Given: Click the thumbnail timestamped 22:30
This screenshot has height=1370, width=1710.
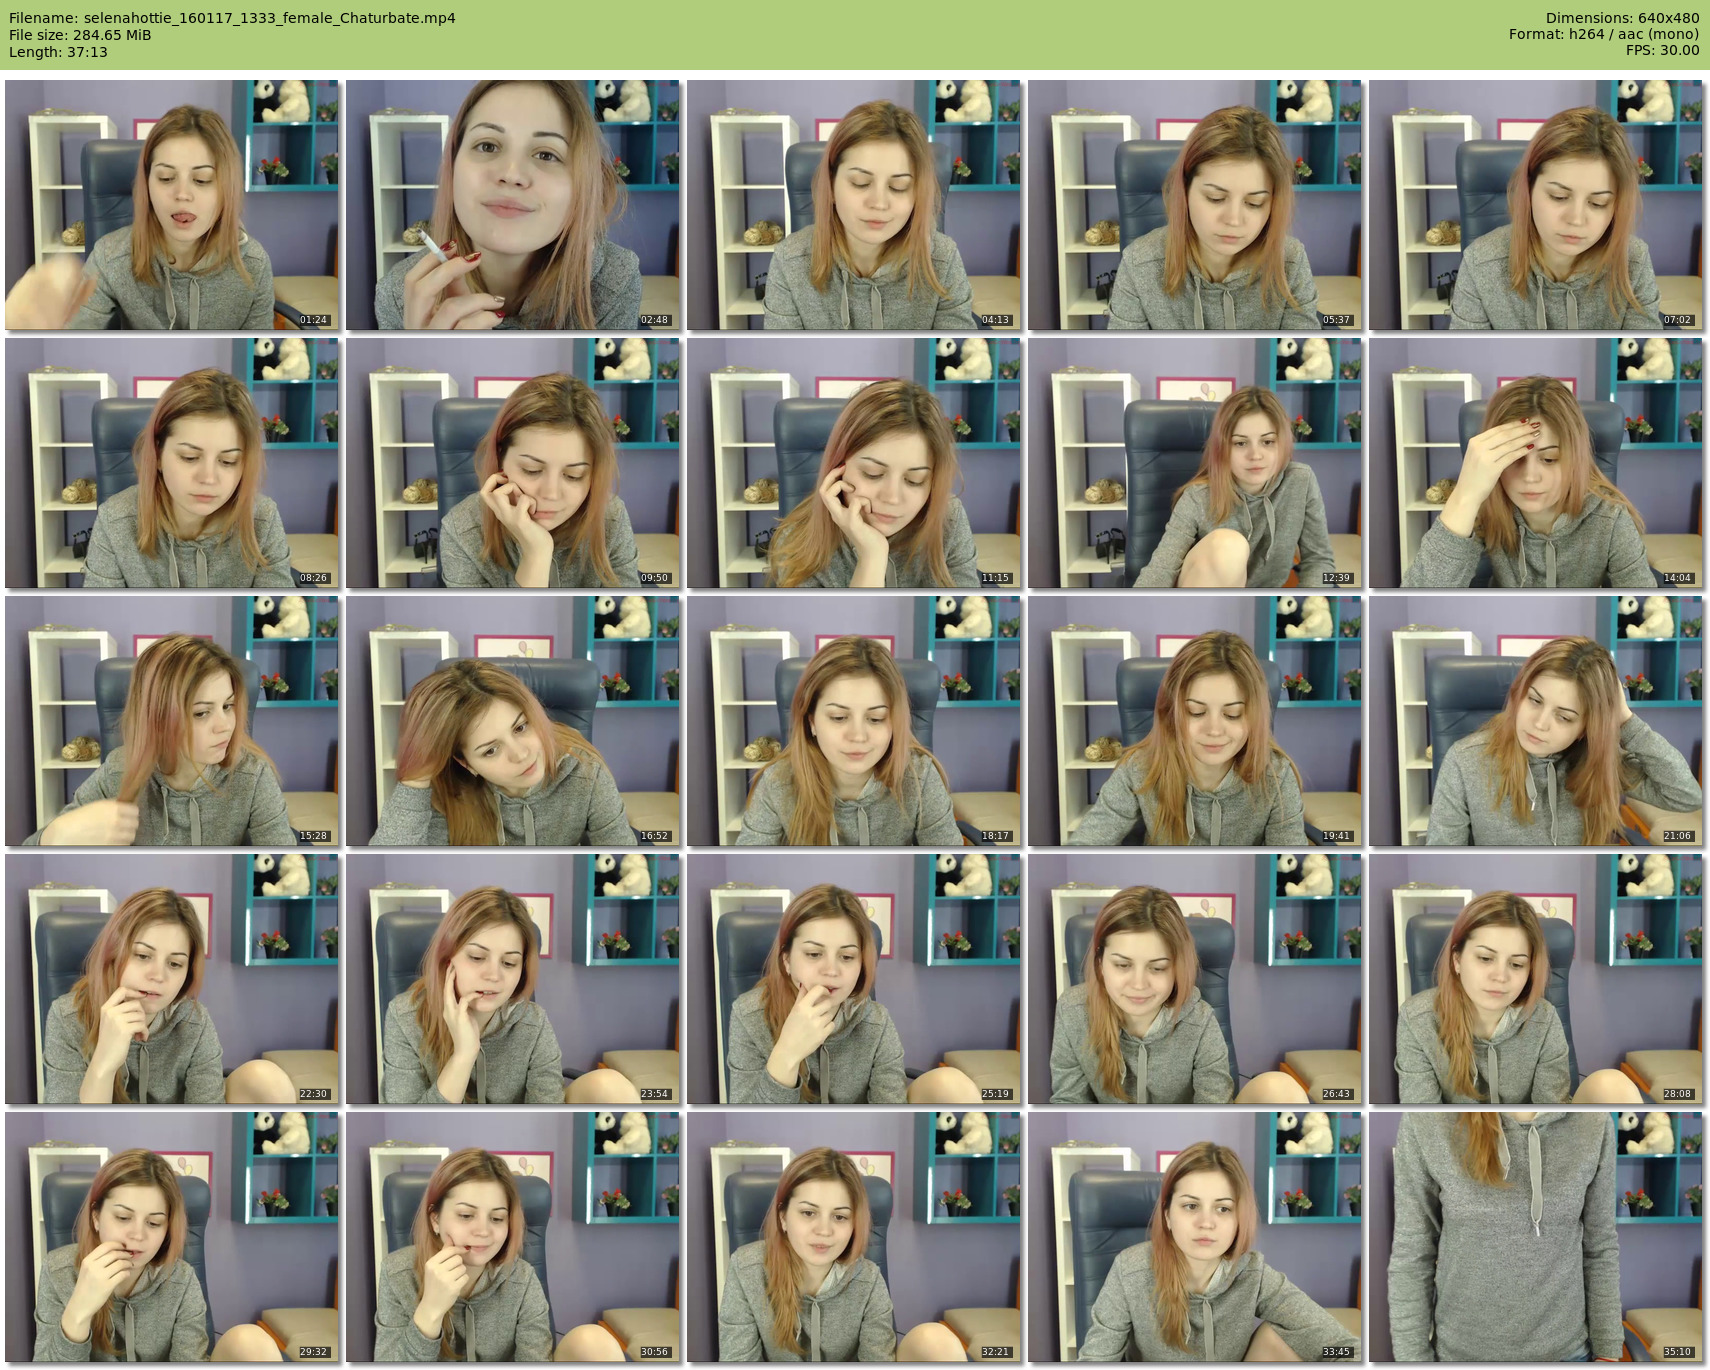Looking at the screenshot, I should [171, 979].
